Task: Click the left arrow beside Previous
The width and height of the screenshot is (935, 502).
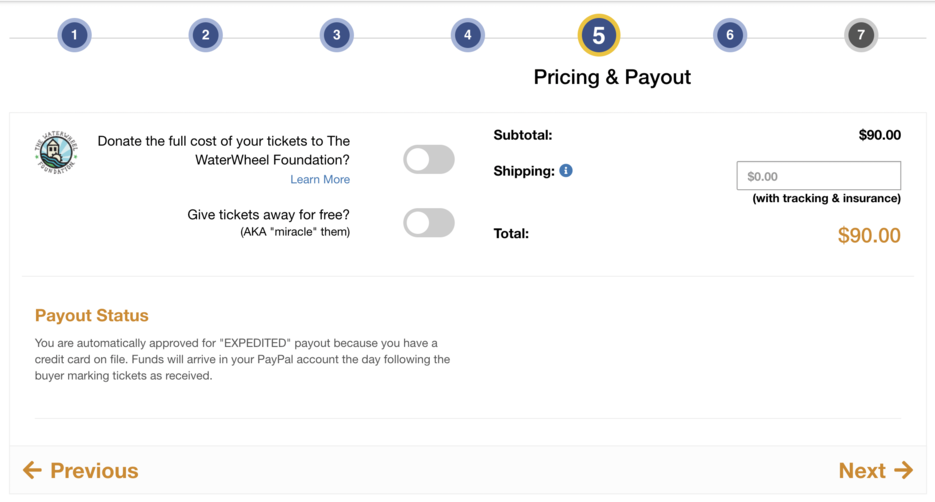Action: 32,470
